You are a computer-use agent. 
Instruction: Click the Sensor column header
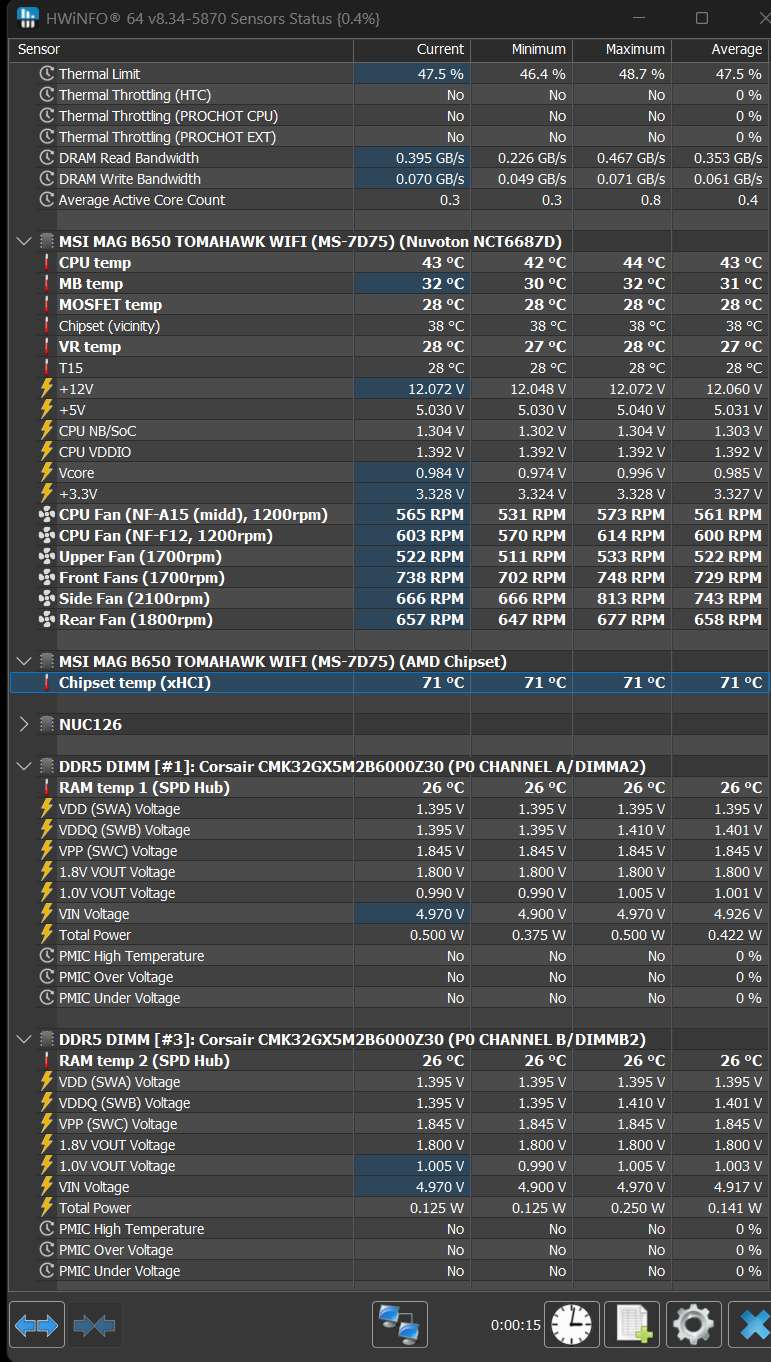click(x=182, y=49)
